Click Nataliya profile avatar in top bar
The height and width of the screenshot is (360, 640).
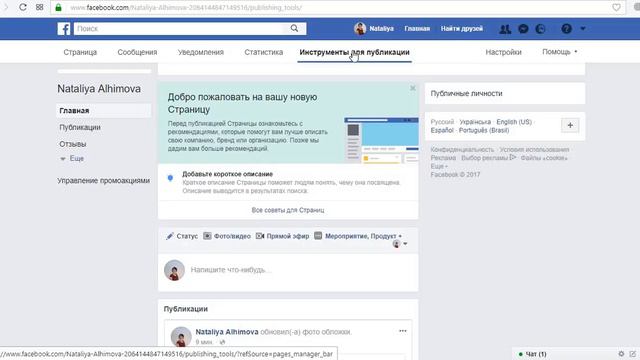tap(360, 28)
